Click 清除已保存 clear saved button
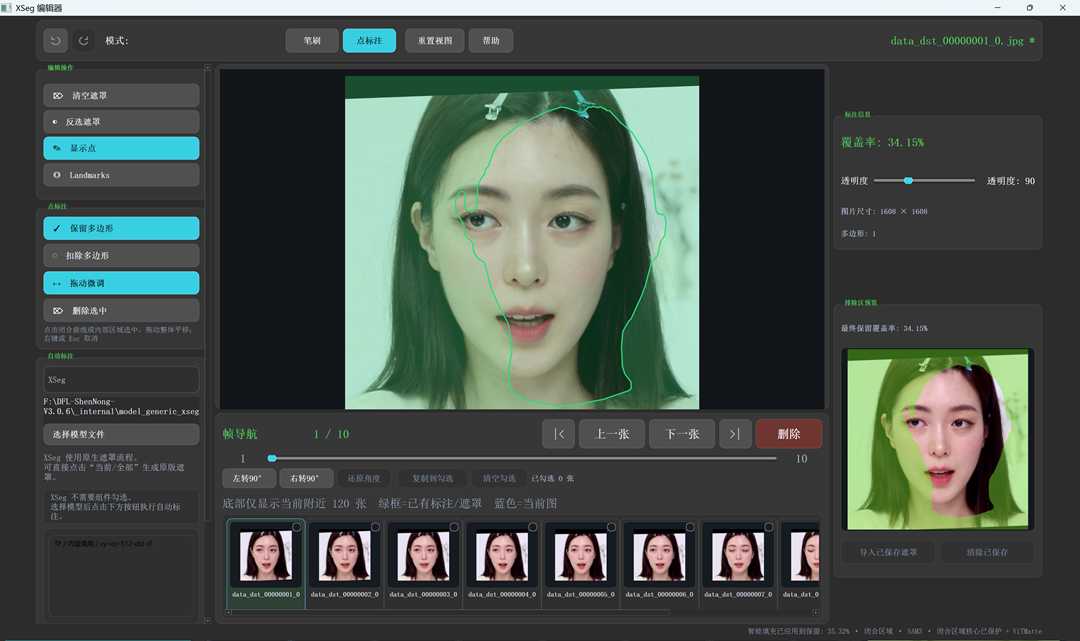Screen dimensions: 1080x641 pos(987,552)
